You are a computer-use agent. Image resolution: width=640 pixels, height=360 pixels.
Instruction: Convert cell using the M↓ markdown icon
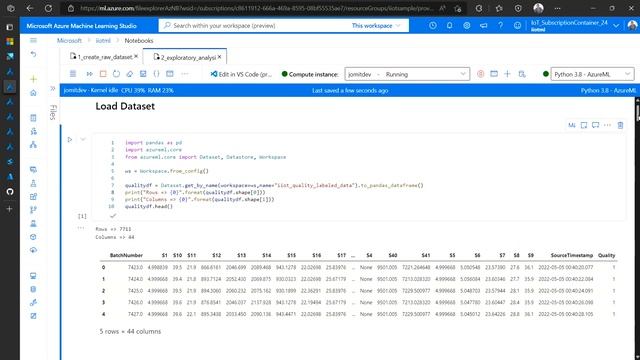click(x=572, y=125)
